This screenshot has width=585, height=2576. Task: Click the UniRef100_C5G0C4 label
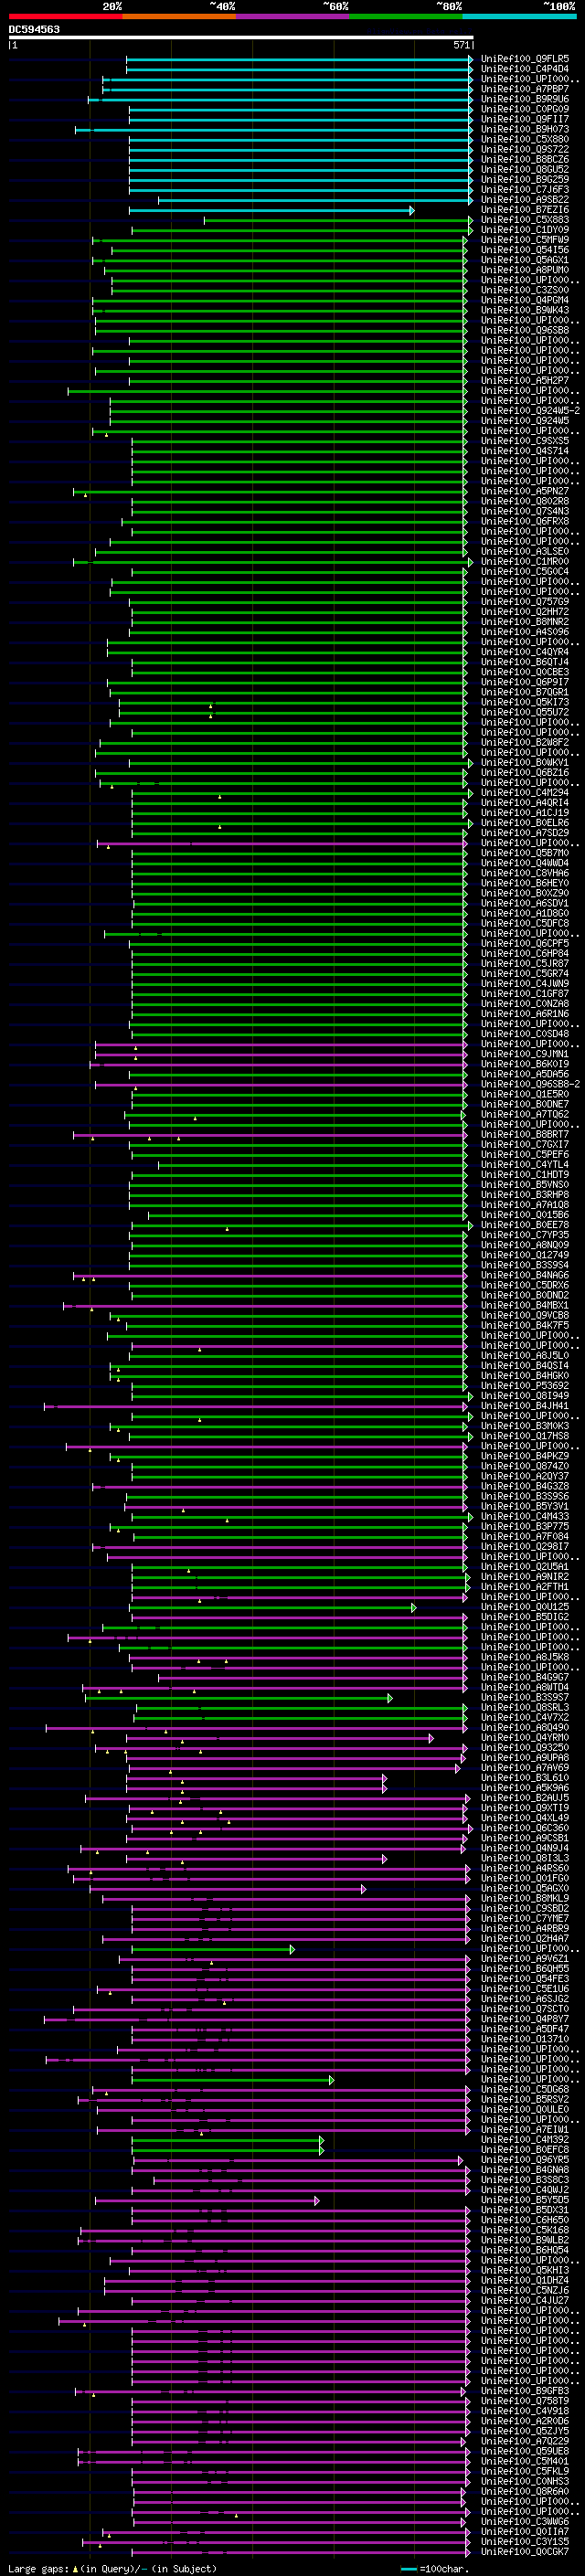tap(525, 572)
